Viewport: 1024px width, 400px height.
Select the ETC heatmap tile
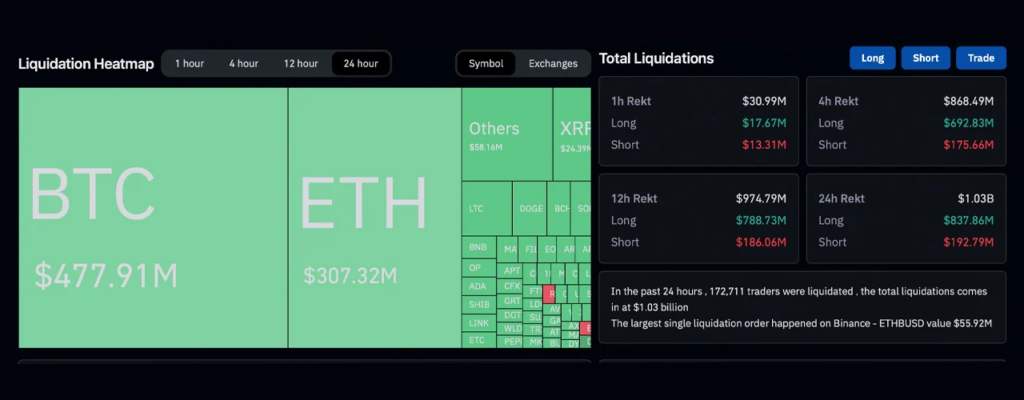[x=479, y=340]
